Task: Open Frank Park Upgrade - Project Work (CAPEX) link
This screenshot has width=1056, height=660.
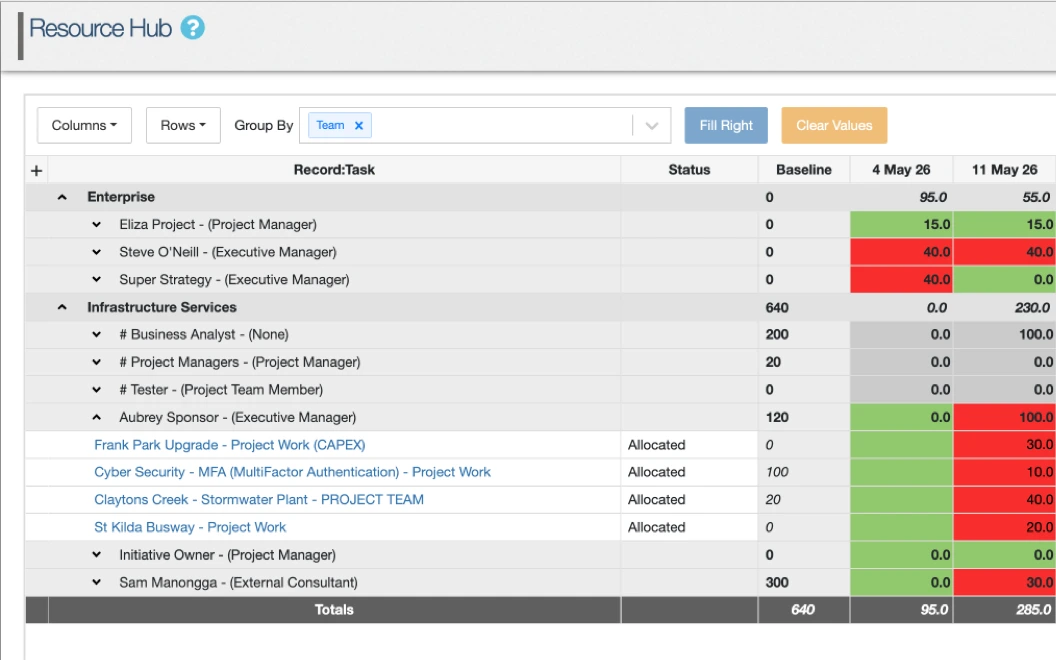Action: click(230, 445)
